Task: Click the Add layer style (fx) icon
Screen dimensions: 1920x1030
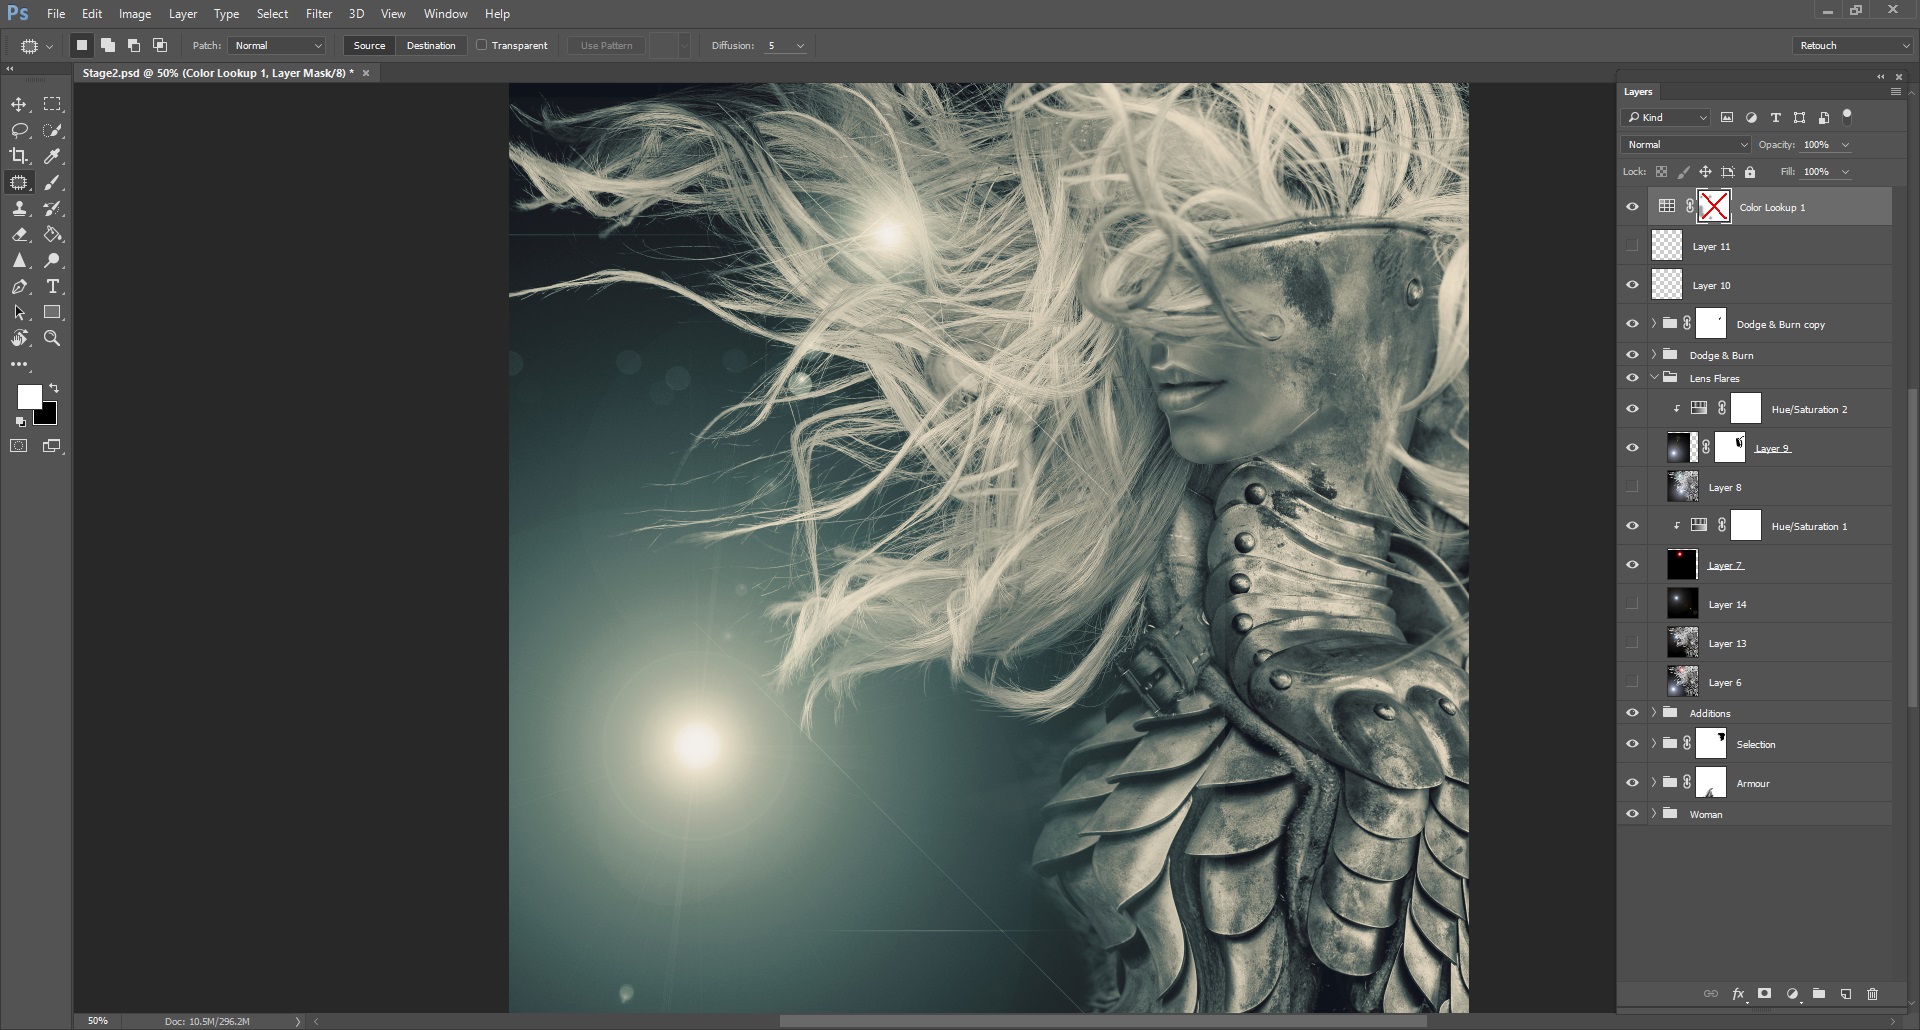Action: click(x=1739, y=994)
